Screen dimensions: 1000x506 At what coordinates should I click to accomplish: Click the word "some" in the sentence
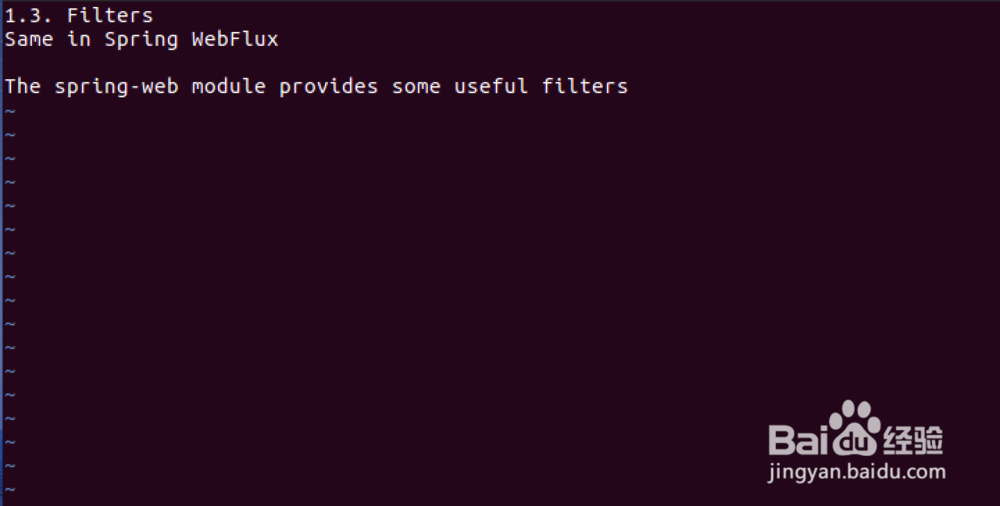coord(416,87)
